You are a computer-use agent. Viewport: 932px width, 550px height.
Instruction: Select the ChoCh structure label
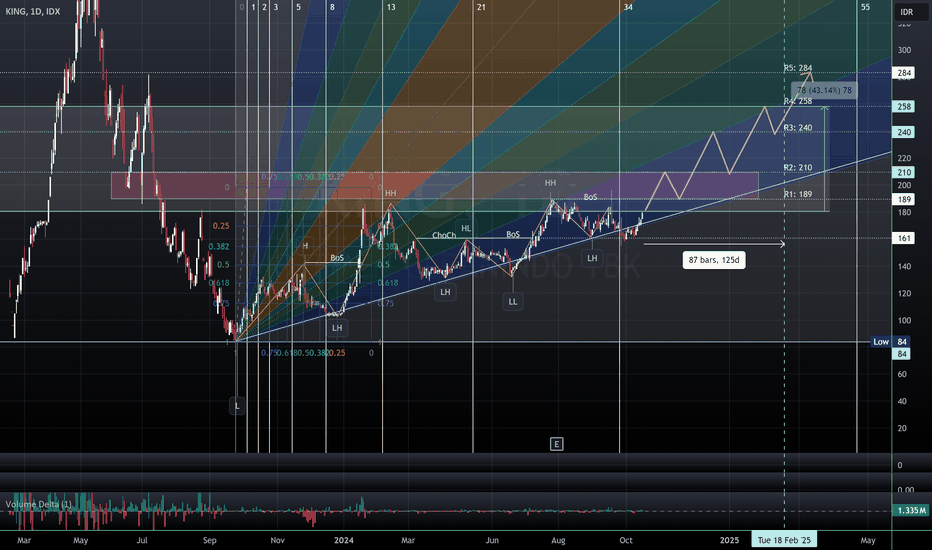pyautogui.click(x=444, y=235)
